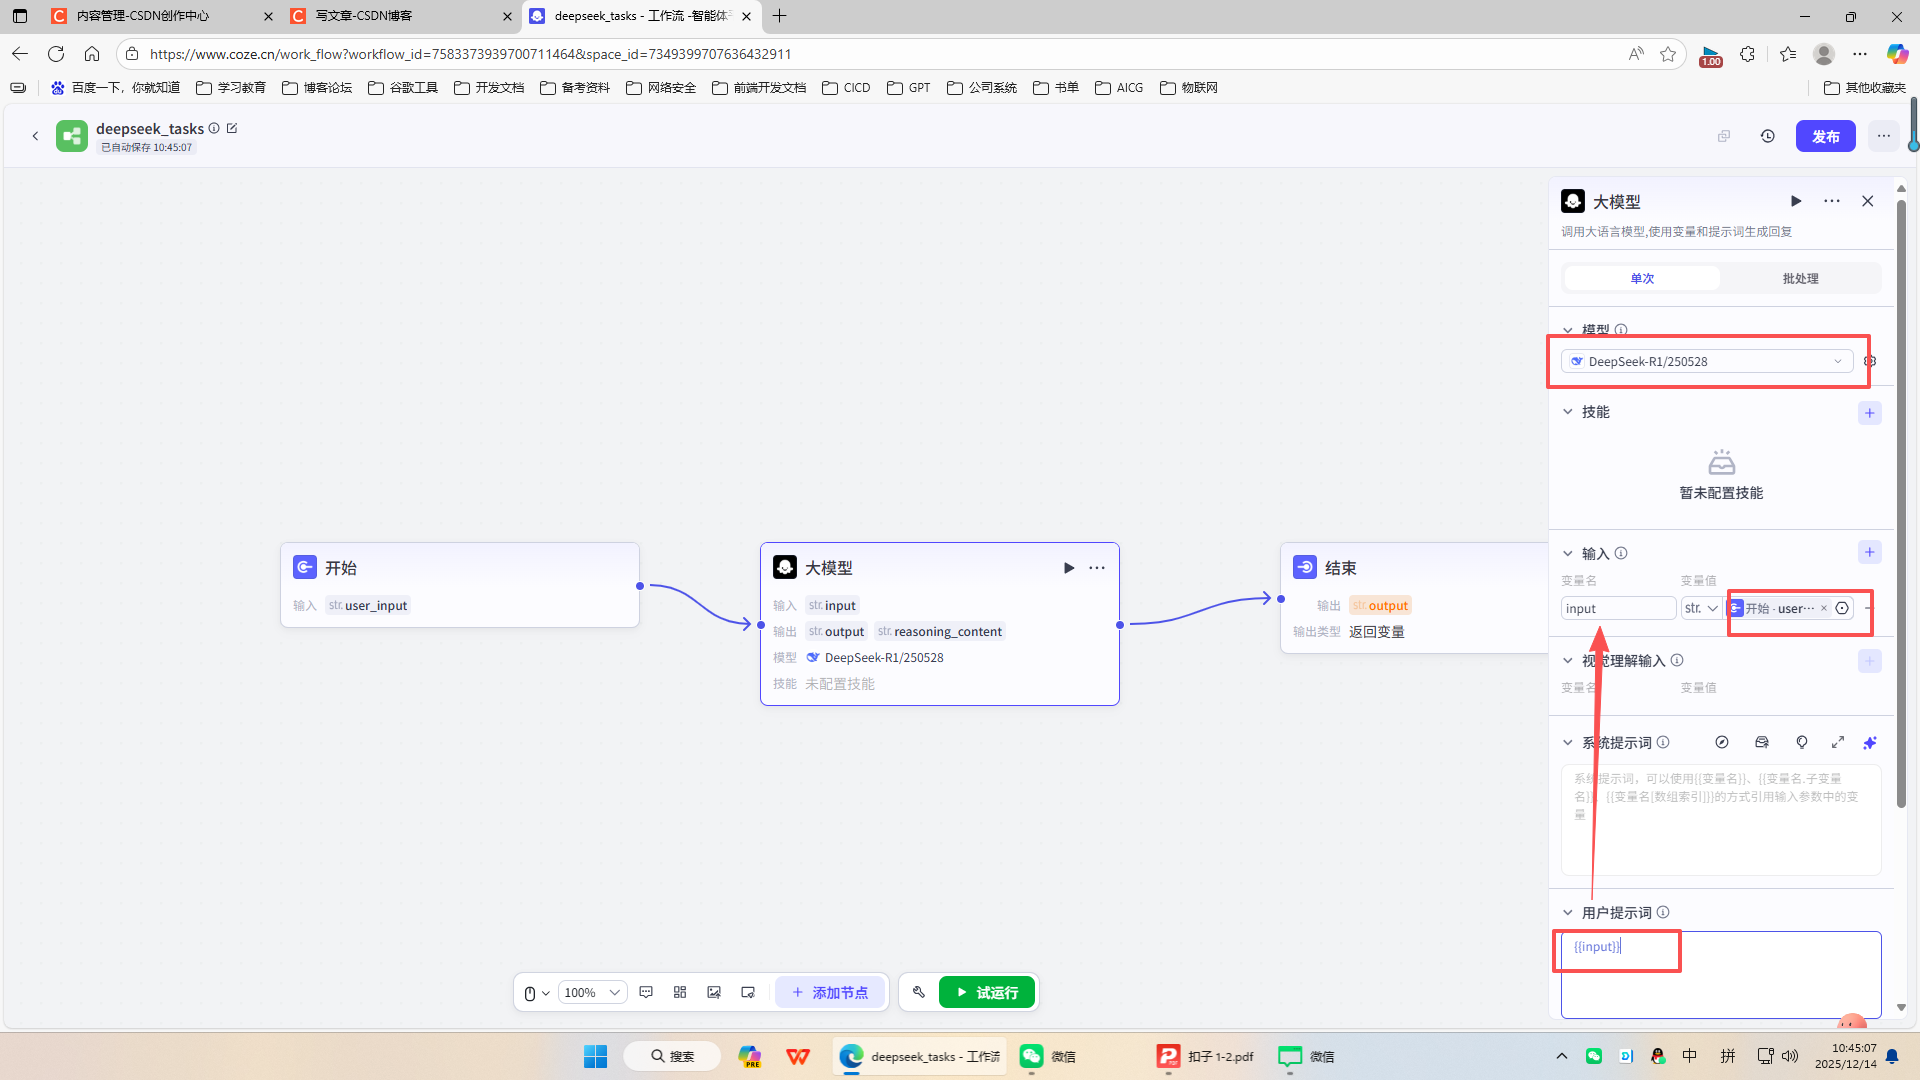Switch to the 批处理 mode tab

tap(1800, 278)
